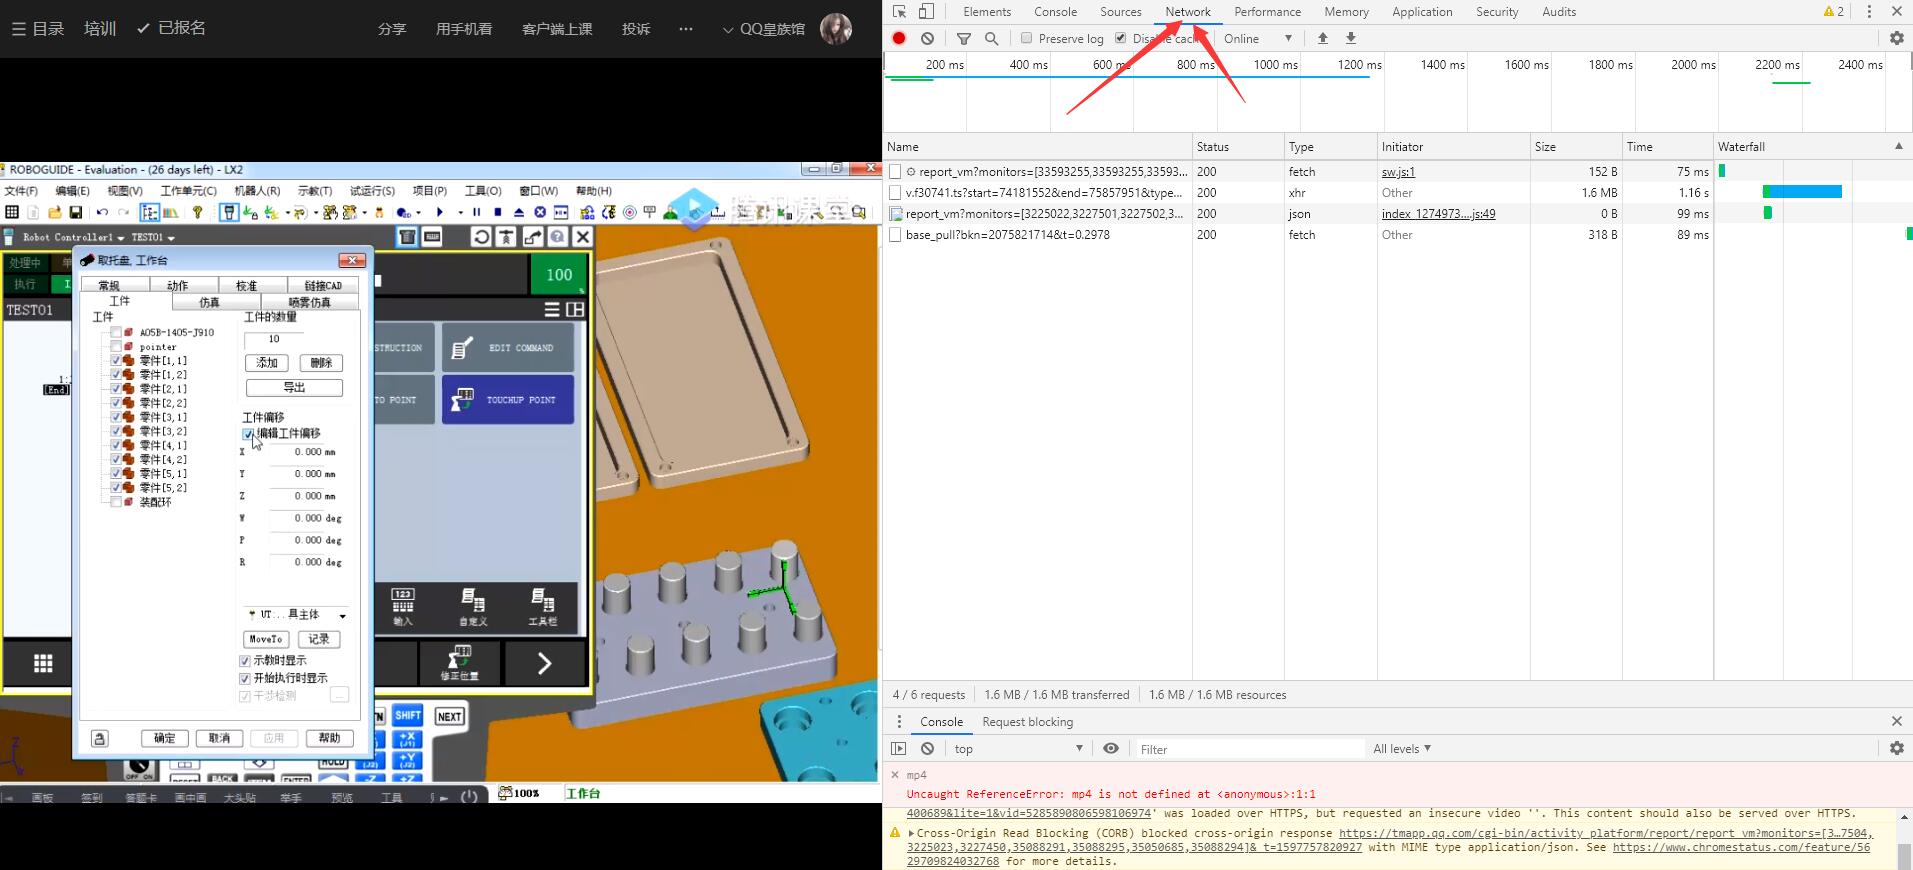Click the network search magnifier icon

click(992, 38)
